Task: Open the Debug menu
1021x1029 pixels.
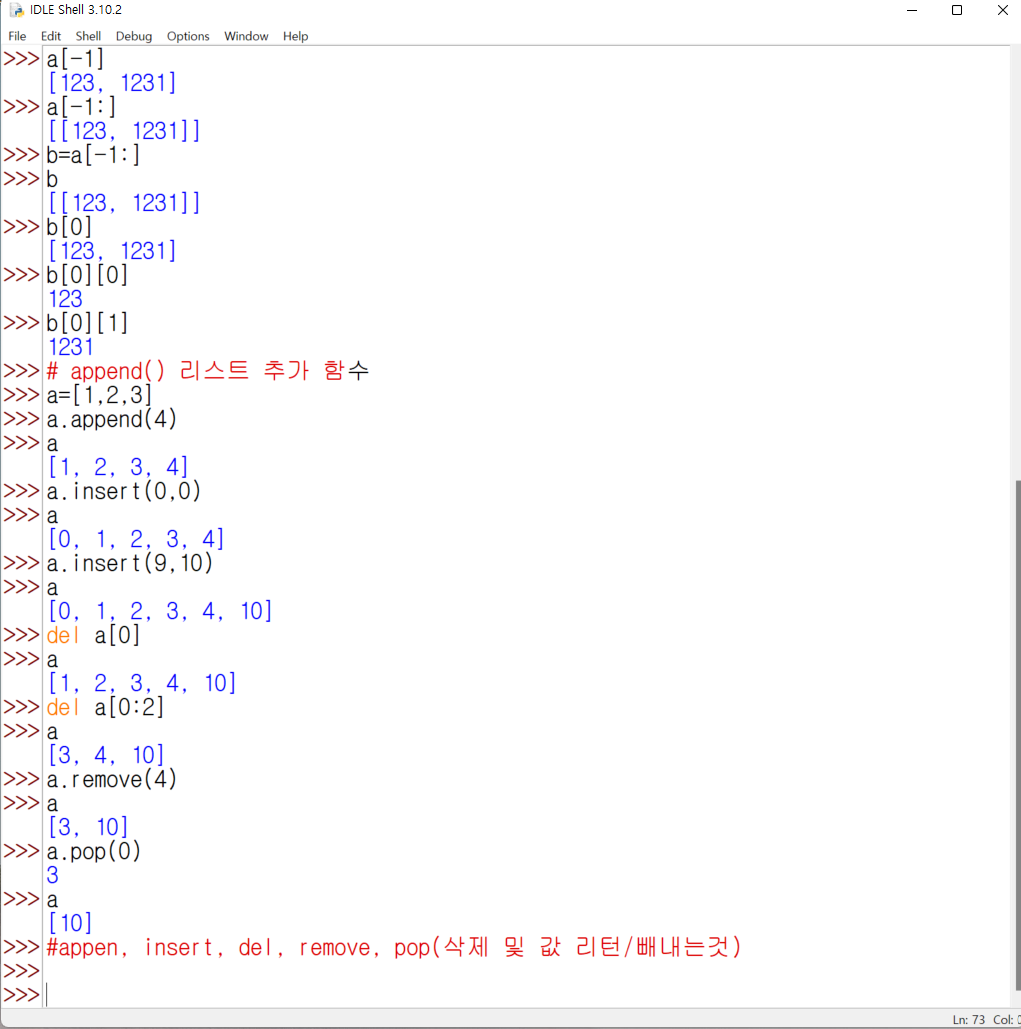Action: [x=134, y=36]
